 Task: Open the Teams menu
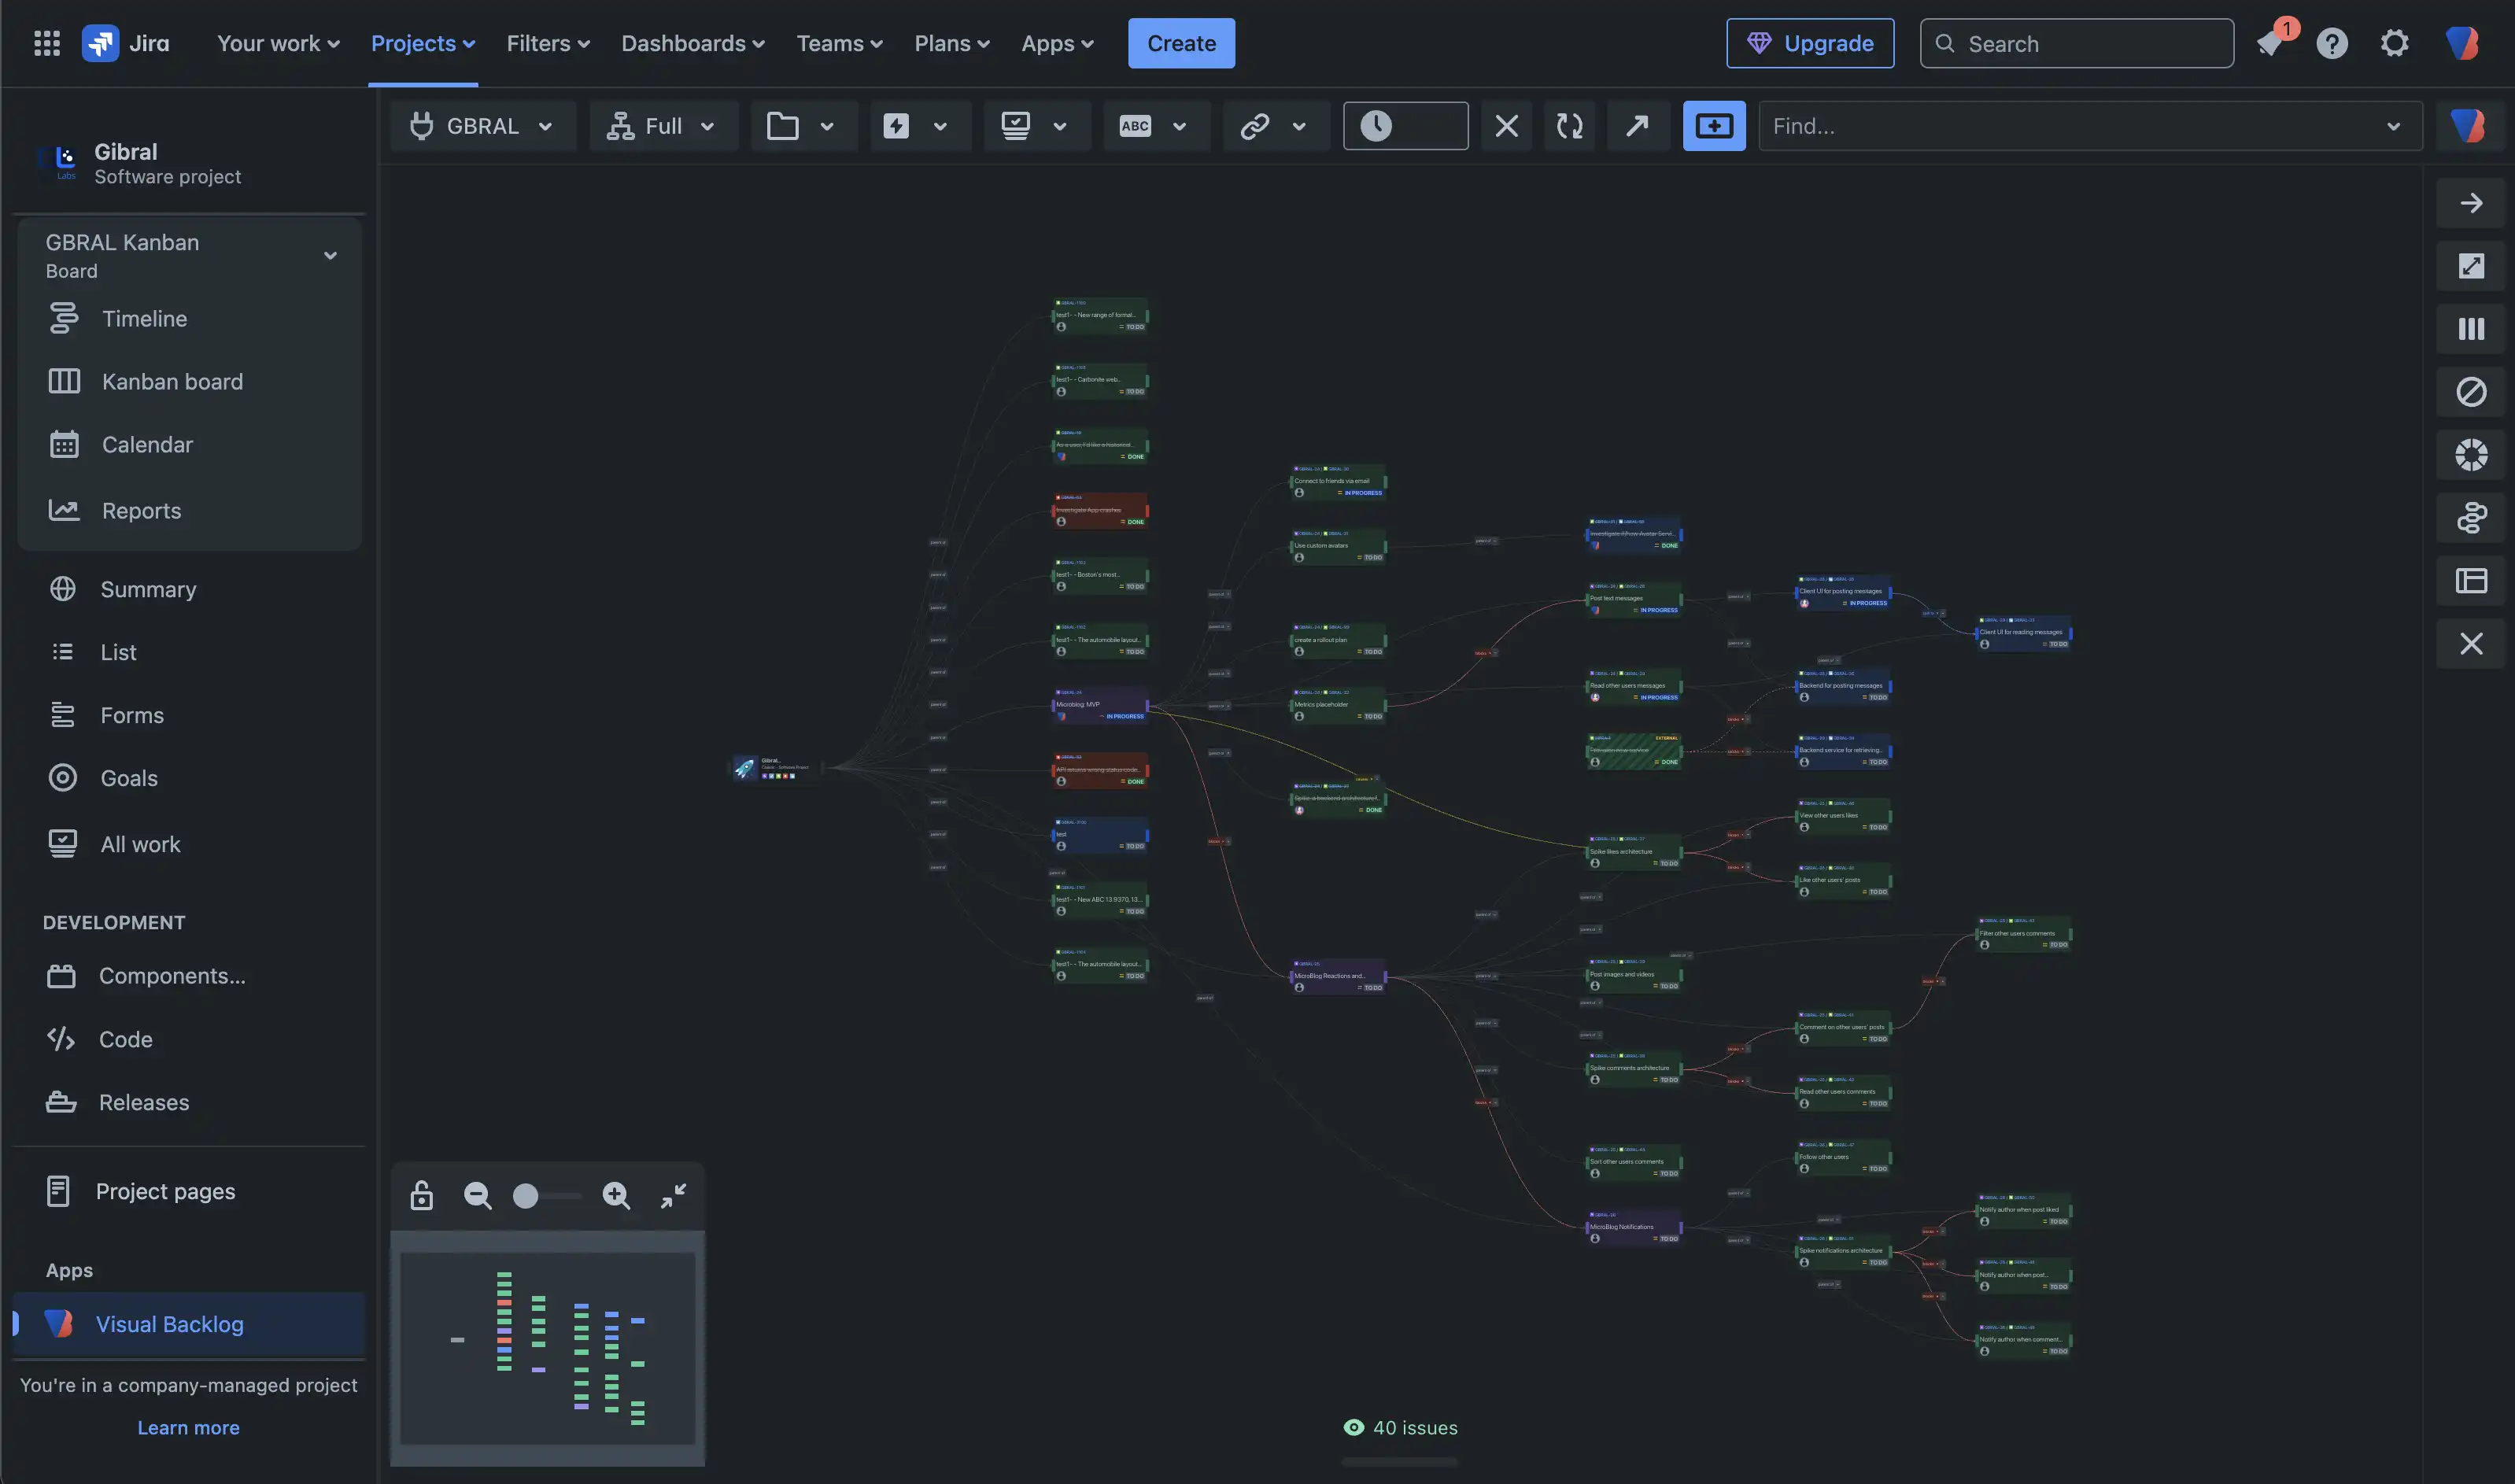(838, 43)
